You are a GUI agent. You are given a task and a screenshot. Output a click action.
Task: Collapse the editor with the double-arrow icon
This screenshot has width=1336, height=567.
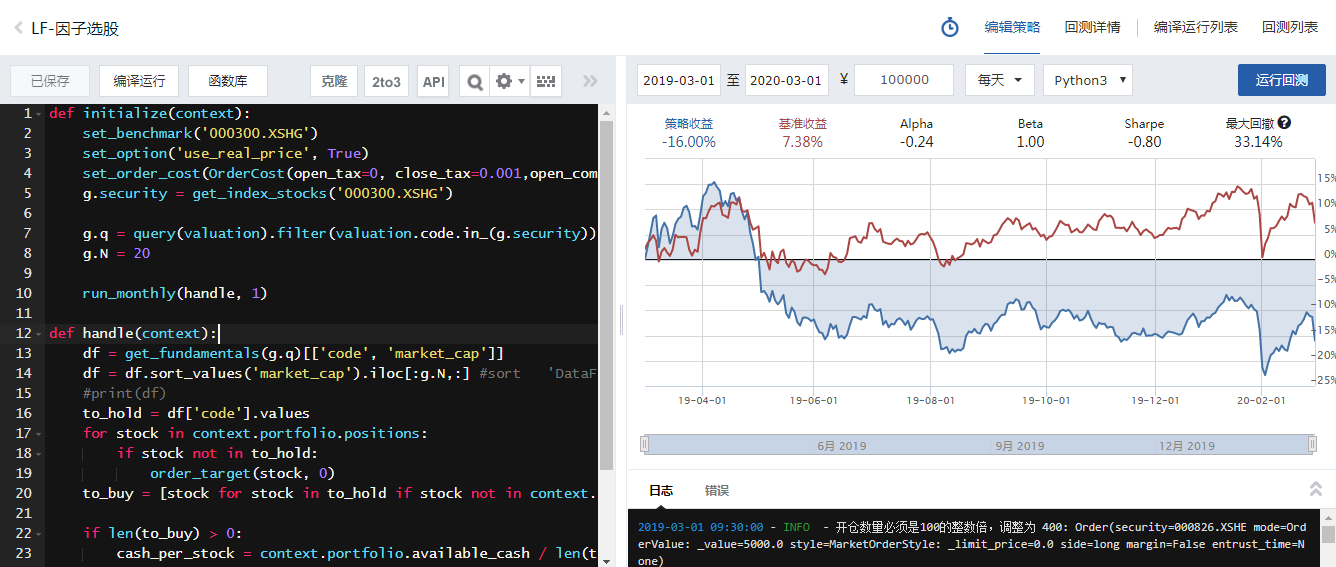tap(590, 81)
